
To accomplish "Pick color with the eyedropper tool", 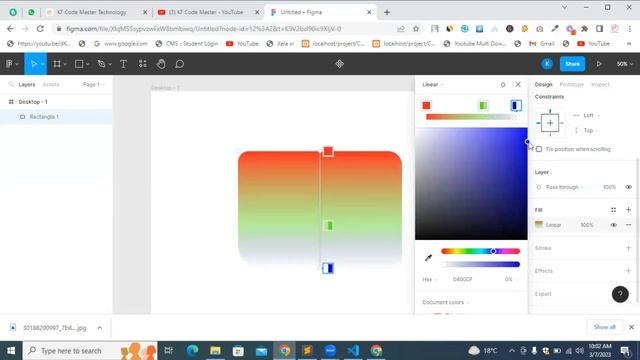I will coord(428,258).
